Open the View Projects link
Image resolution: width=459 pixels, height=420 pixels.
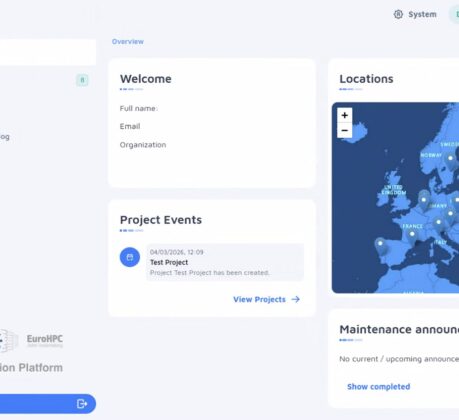click(x=259, y=299)
